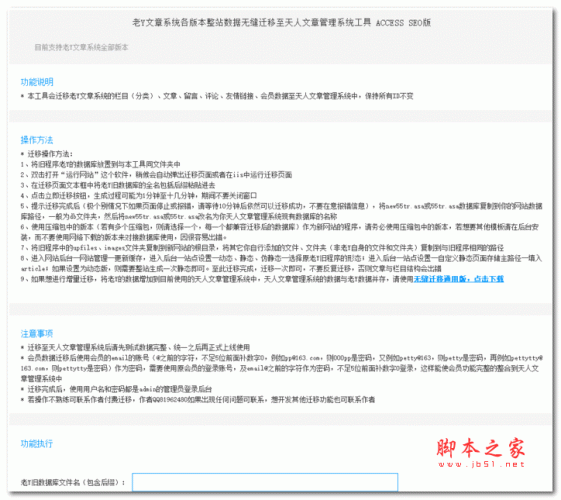Click the 功能执行 section heading
The width and height of the screenshot is (561, 500).
pyautogui.click(x=37, y=444)
